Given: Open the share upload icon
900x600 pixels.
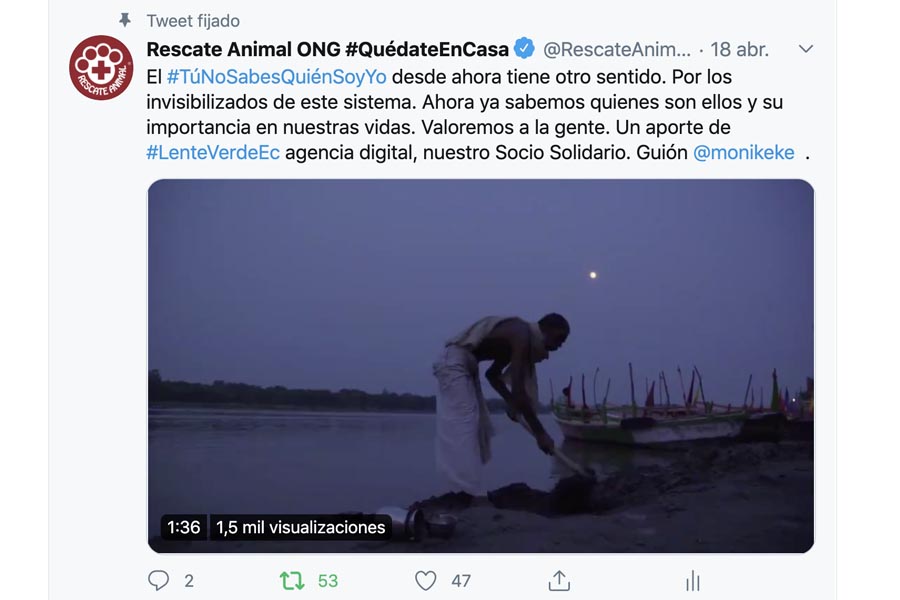Looking at the screenshot, I should 559,580.
